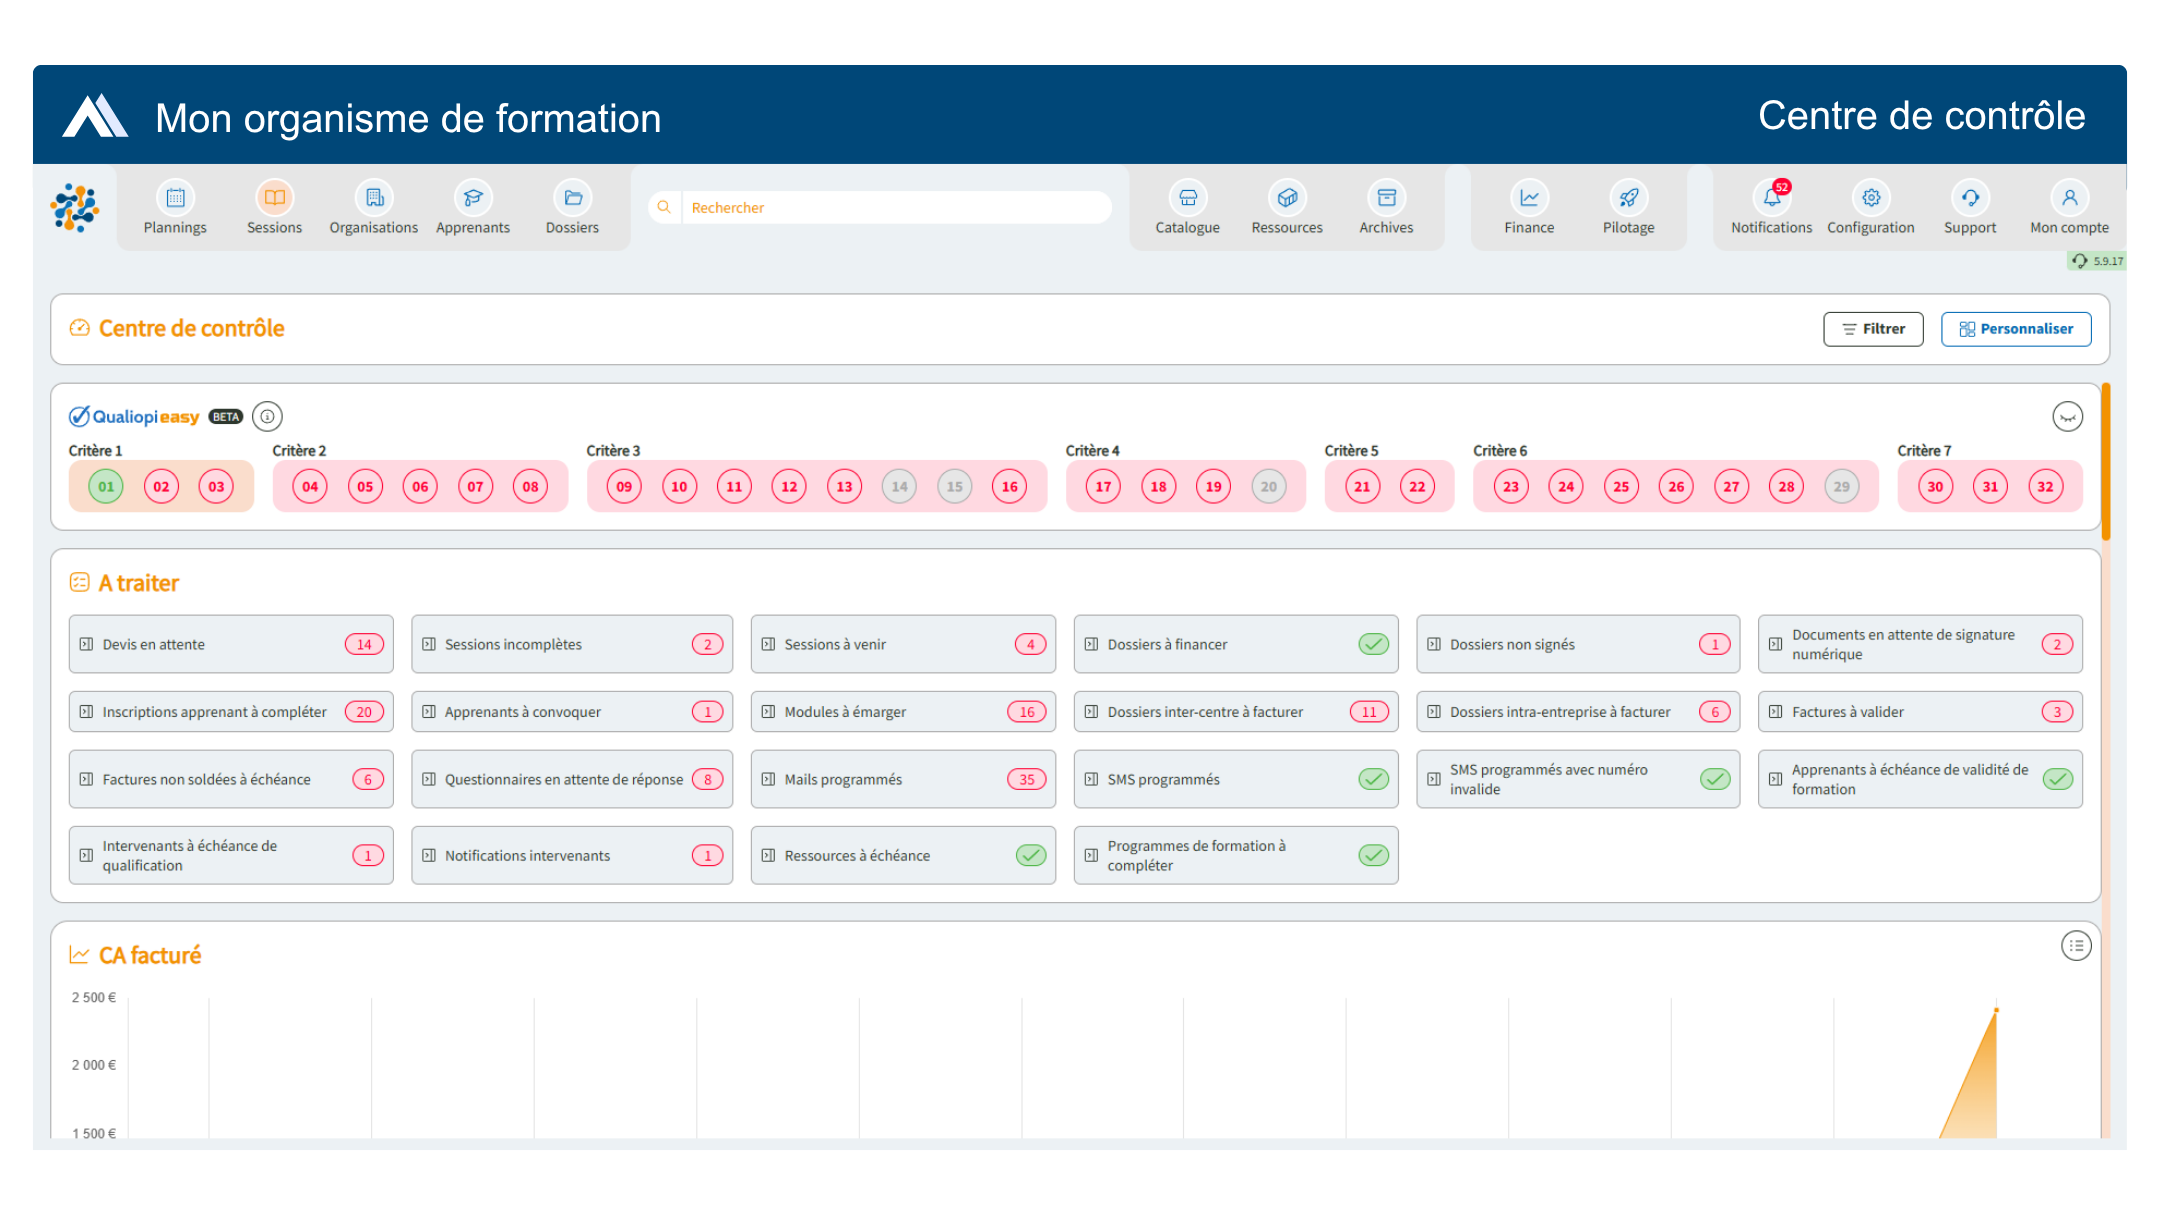This screenshot has width=2160, height=1215.
Task: Open Questionnaires en attente de réponse
Action: (572, 779)
